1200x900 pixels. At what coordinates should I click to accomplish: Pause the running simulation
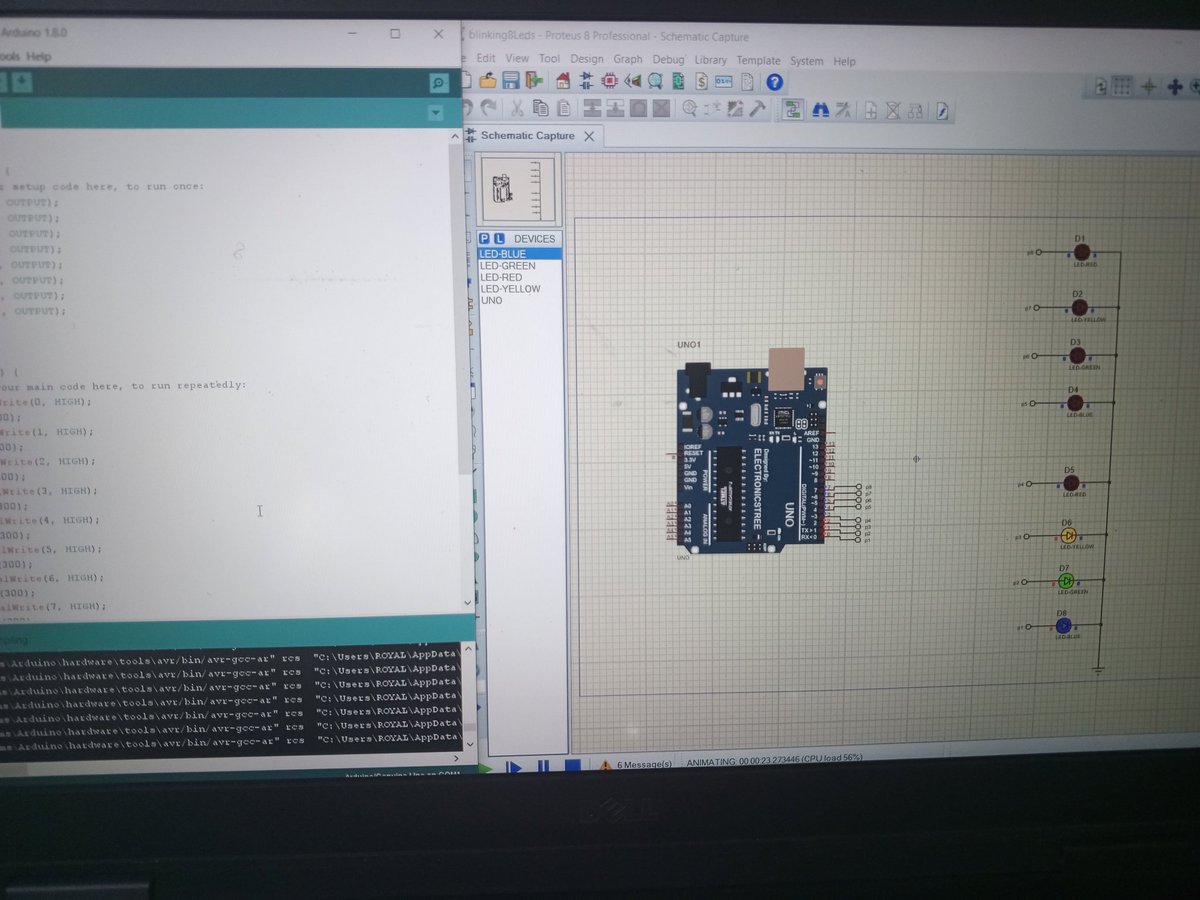click(x=543, y=767)
